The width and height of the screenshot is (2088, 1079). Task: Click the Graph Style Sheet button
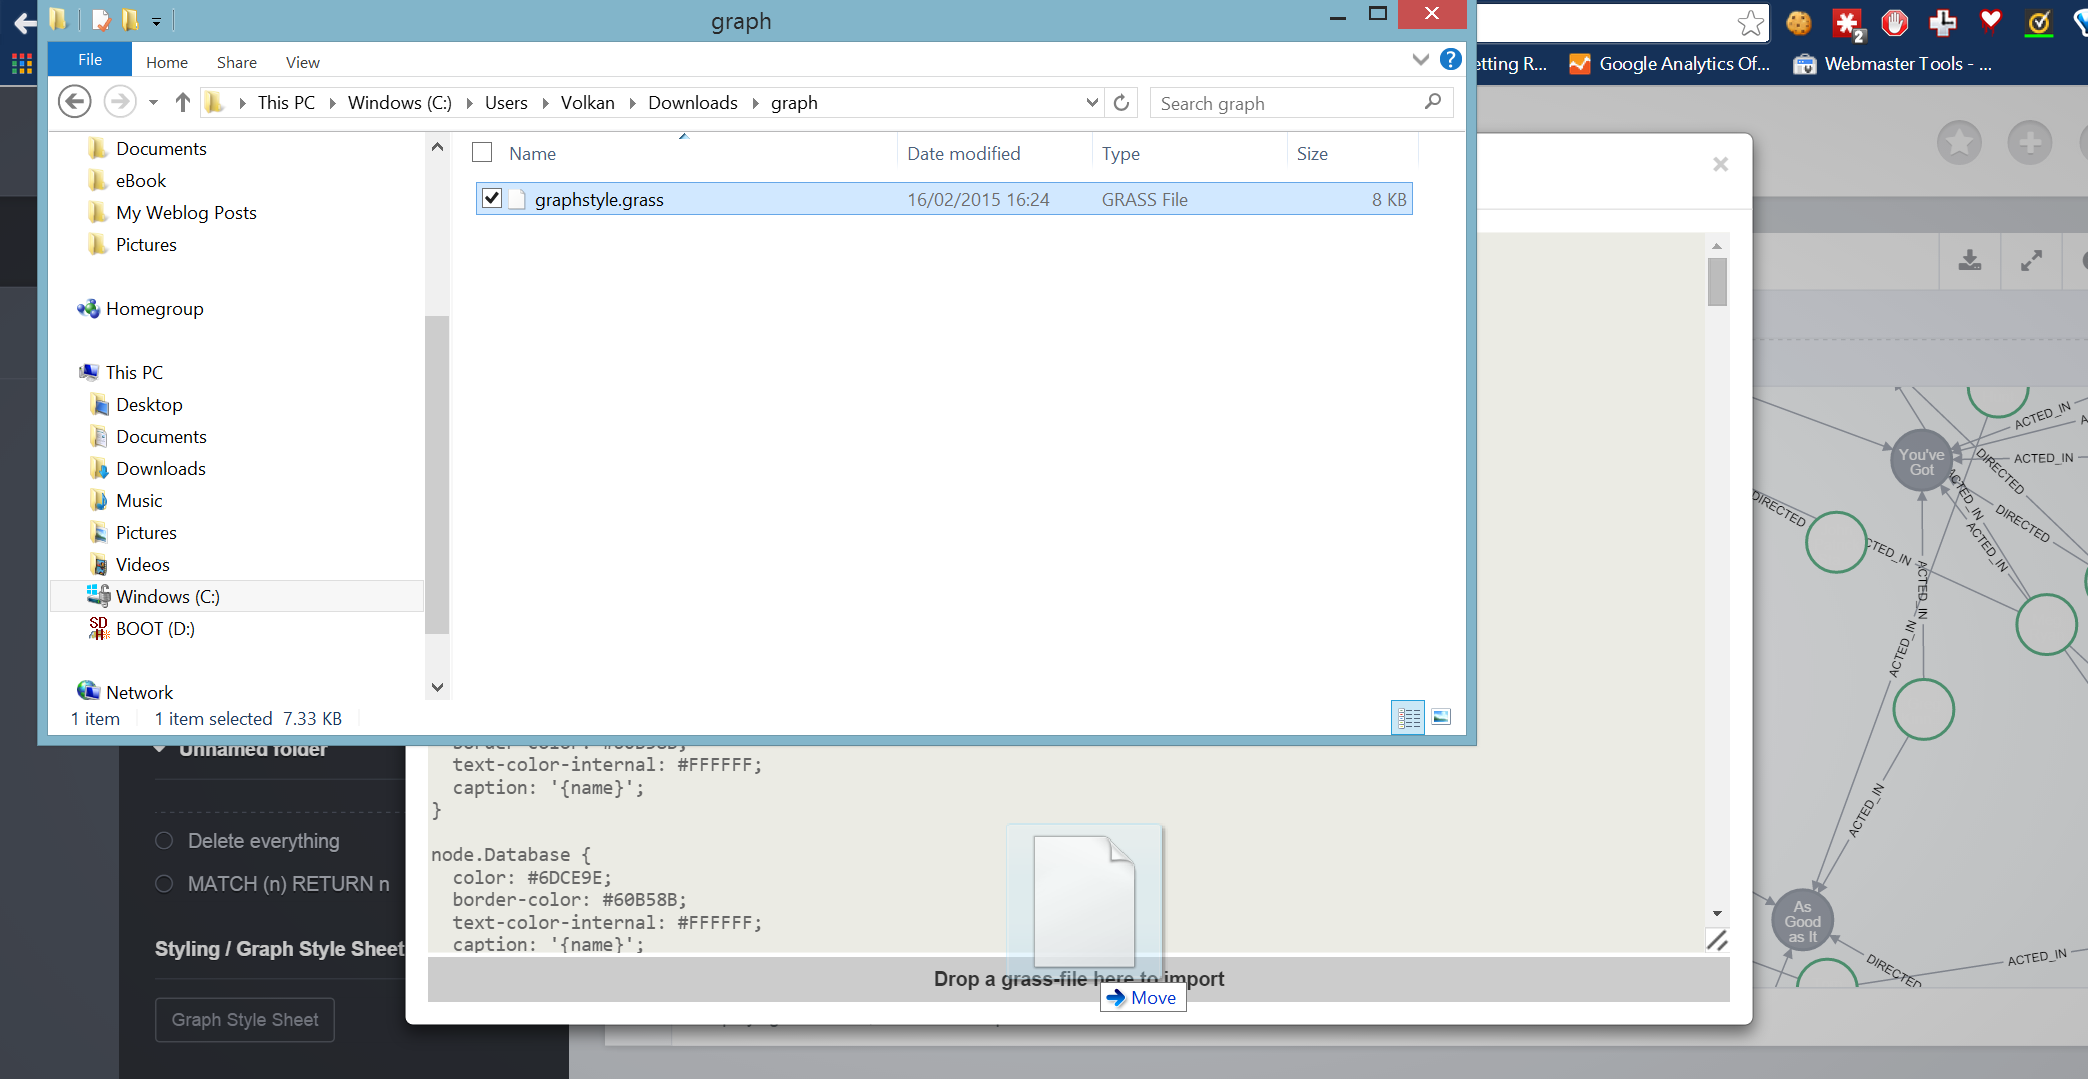tap(244, 1019)
